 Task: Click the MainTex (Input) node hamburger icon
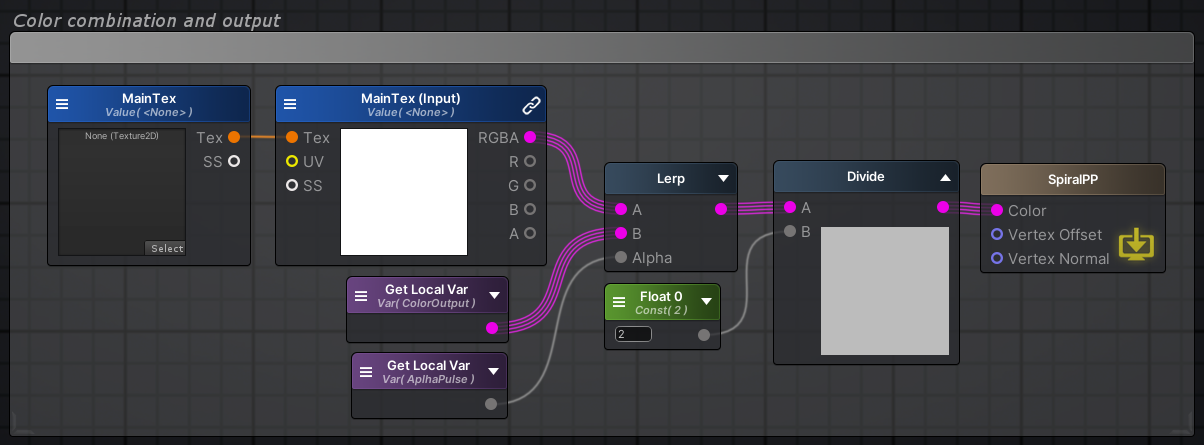[x=290, y=104]
